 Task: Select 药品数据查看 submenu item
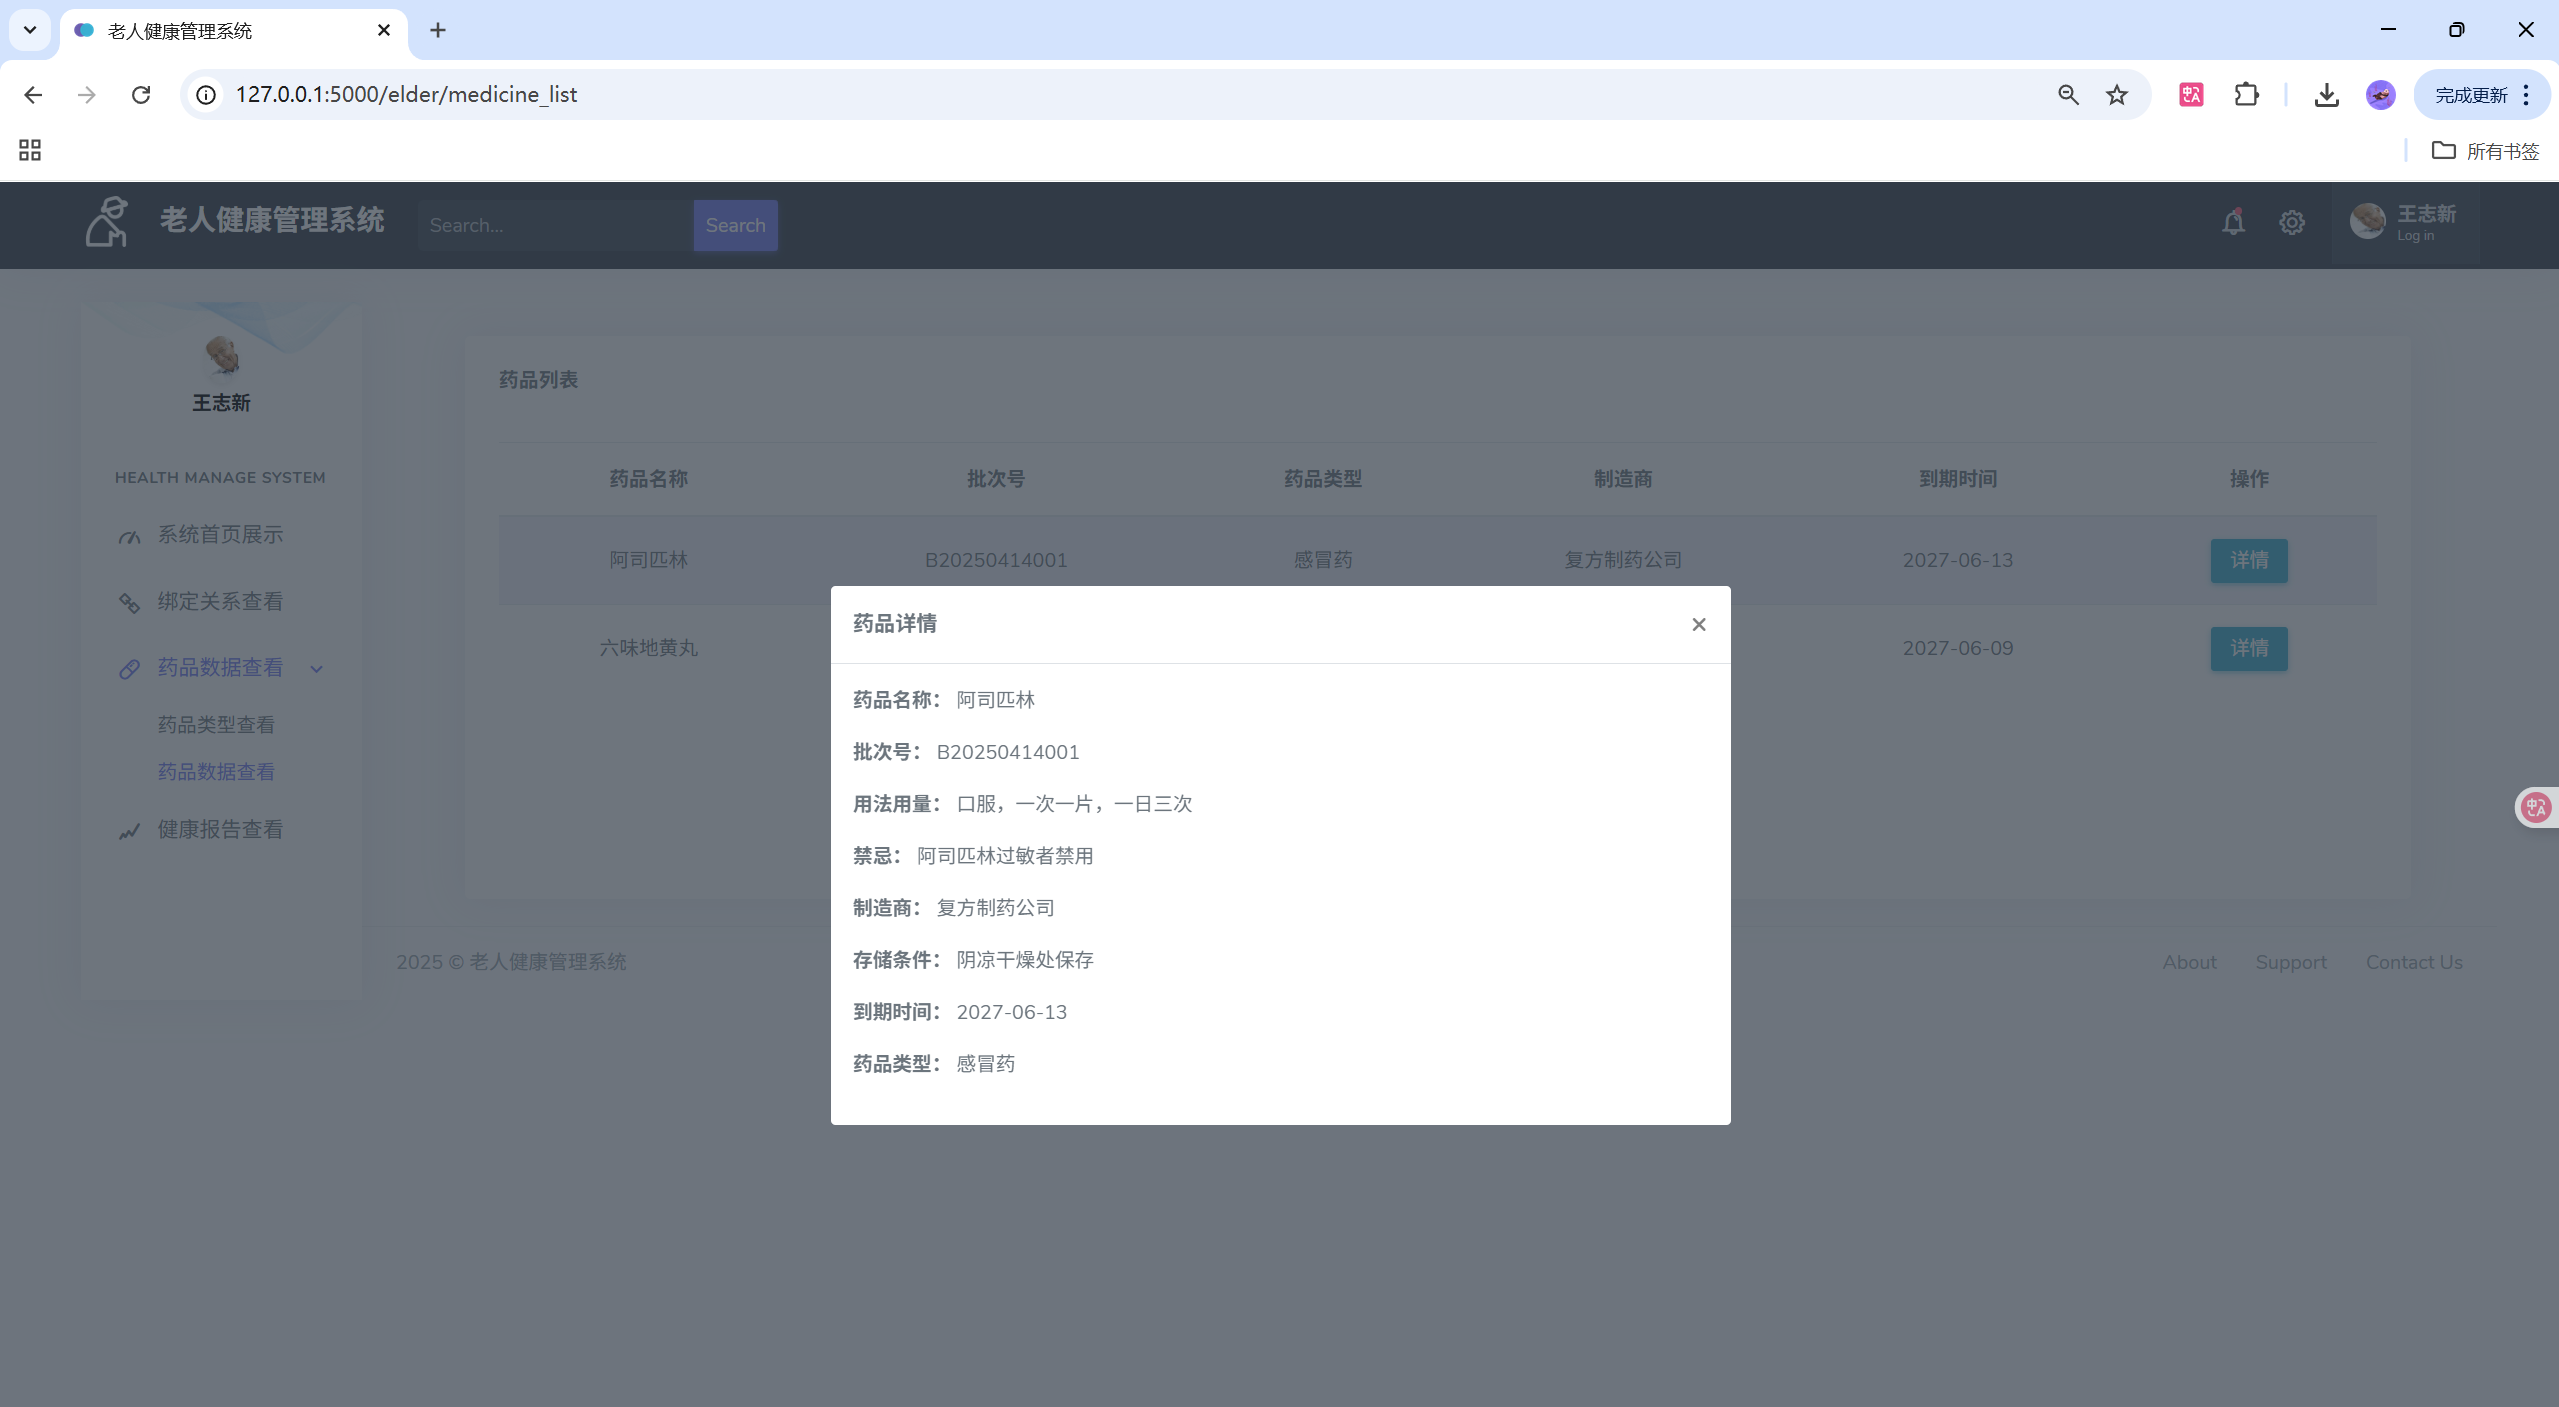tap(216, 772)
